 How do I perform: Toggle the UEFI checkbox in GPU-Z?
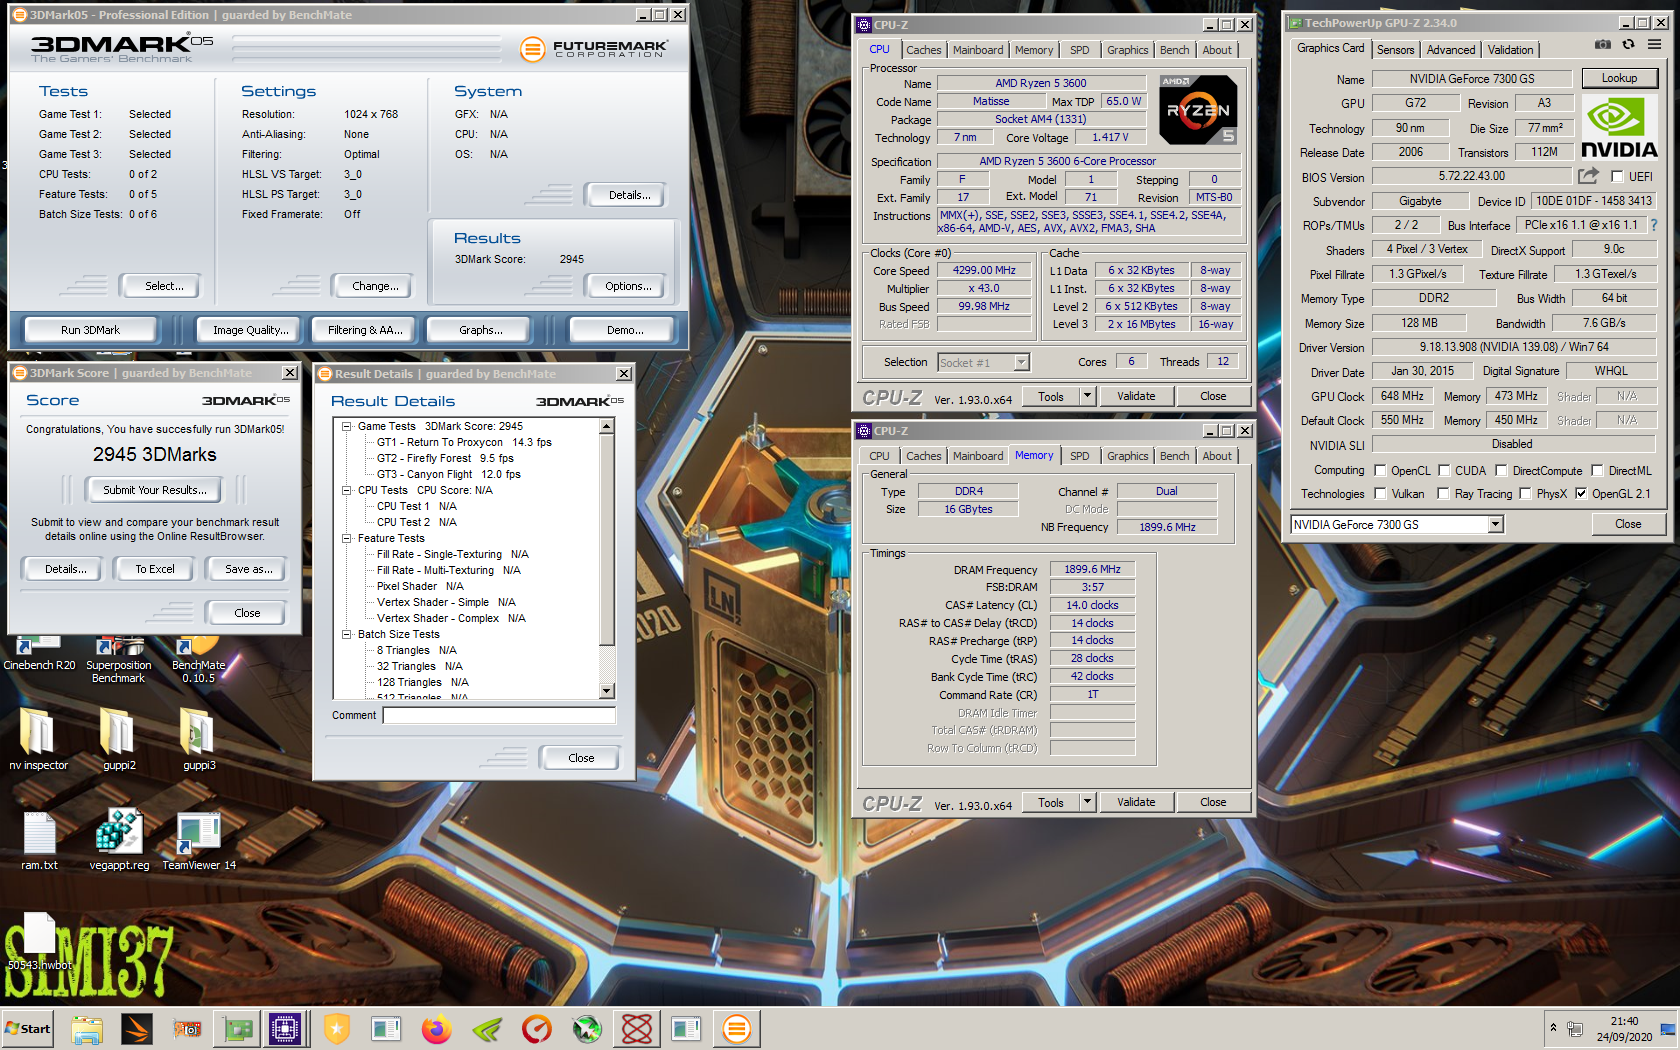point(1617,177)
